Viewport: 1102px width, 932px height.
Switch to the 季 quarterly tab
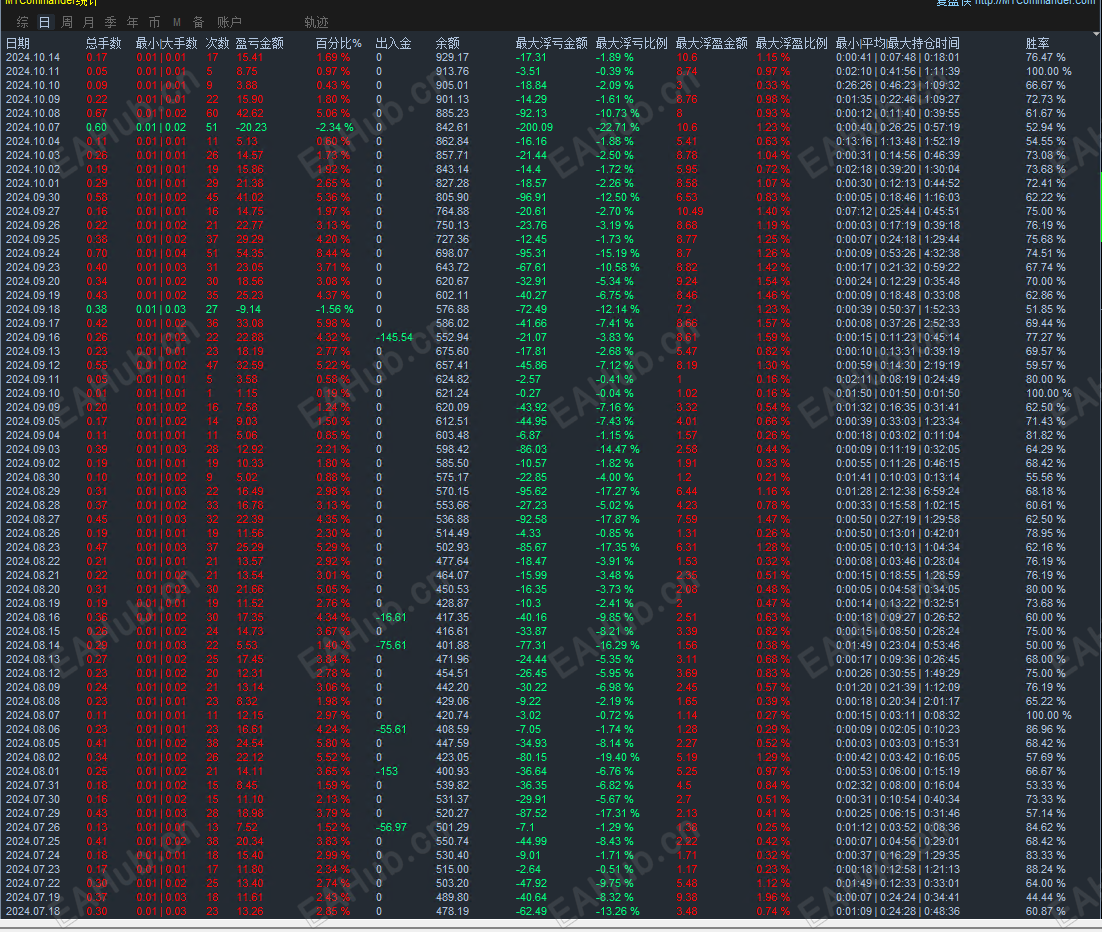coord(110,22)
